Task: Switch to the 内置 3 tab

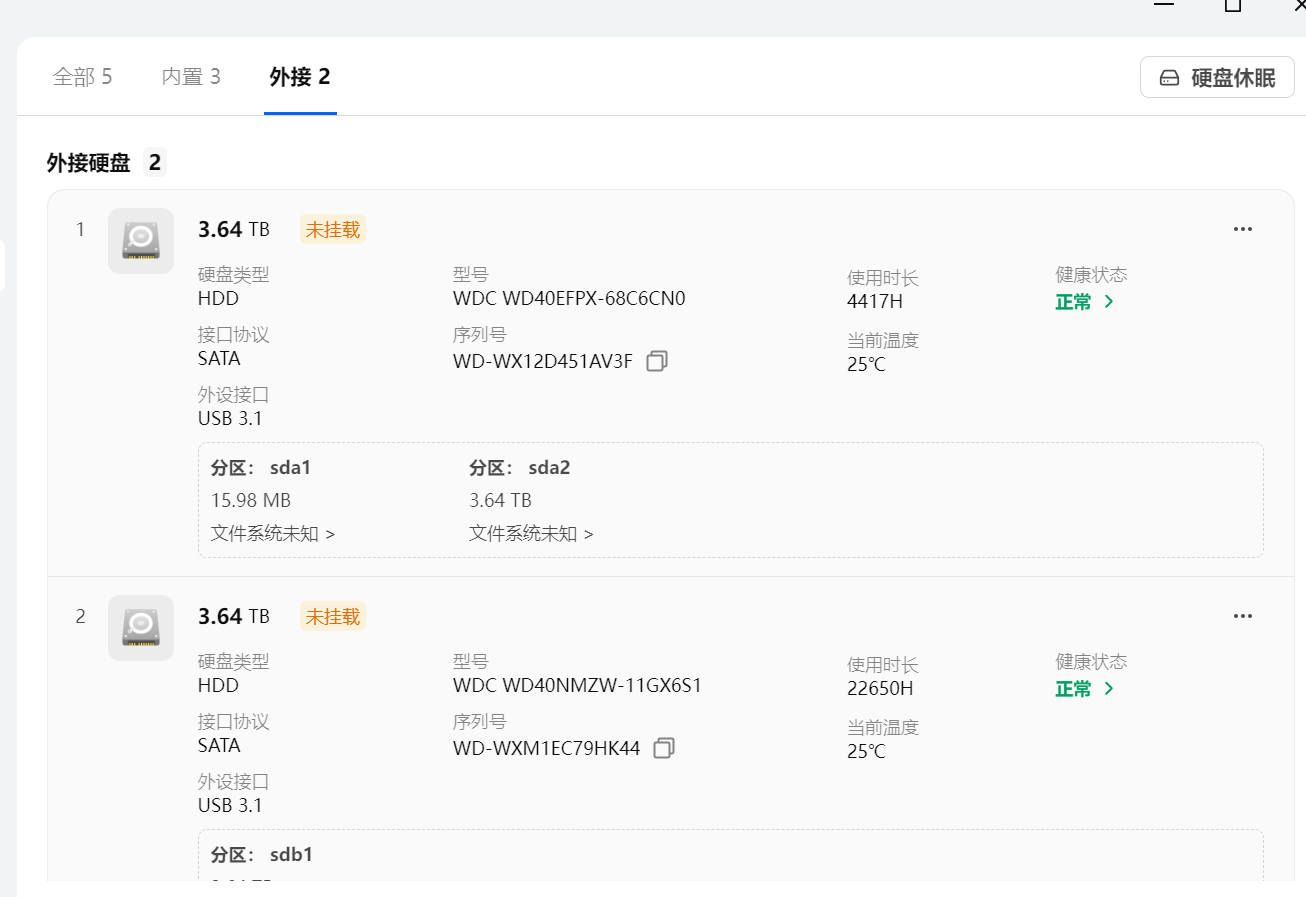Action: 191,77
